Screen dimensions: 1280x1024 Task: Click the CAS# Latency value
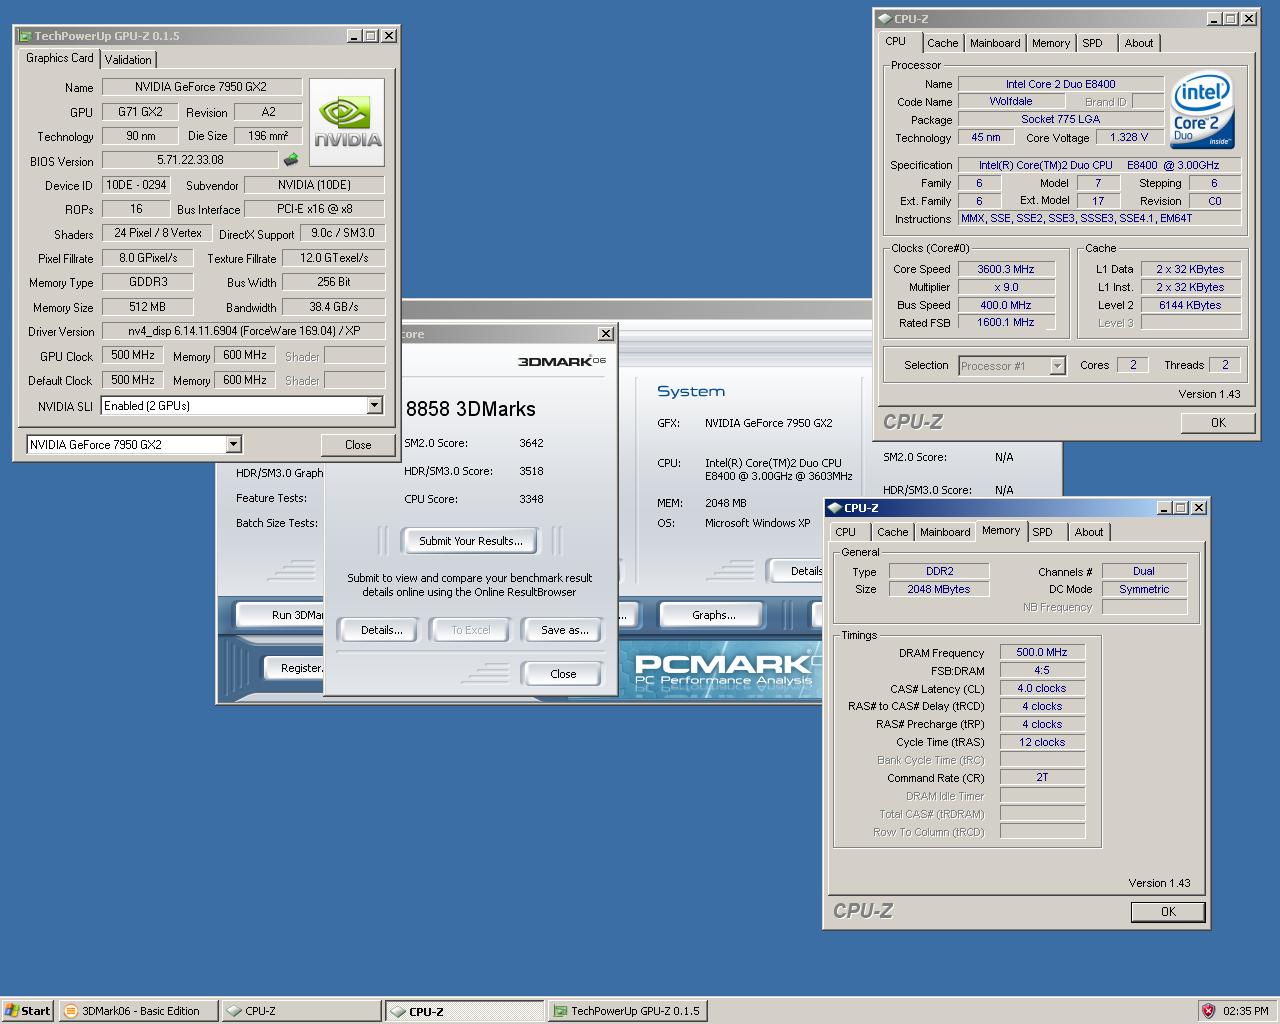1042,688
